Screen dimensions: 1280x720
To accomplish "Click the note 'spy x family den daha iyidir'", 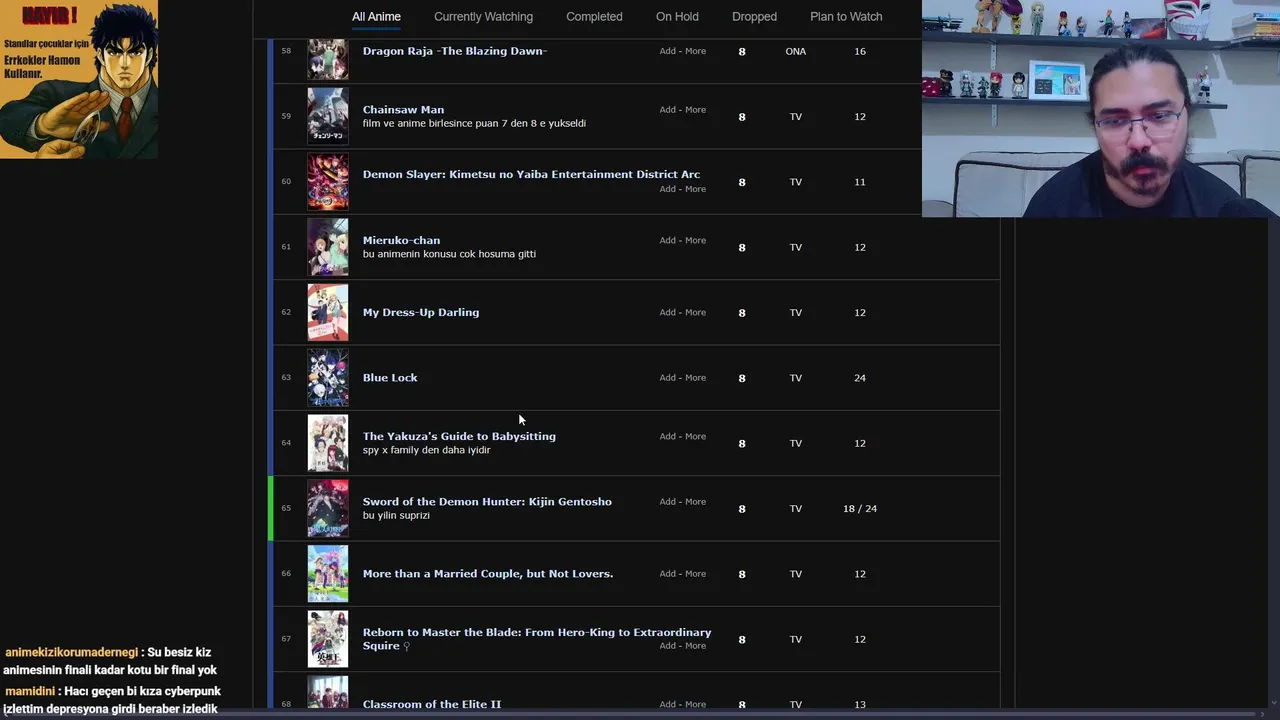I will 426,450.
